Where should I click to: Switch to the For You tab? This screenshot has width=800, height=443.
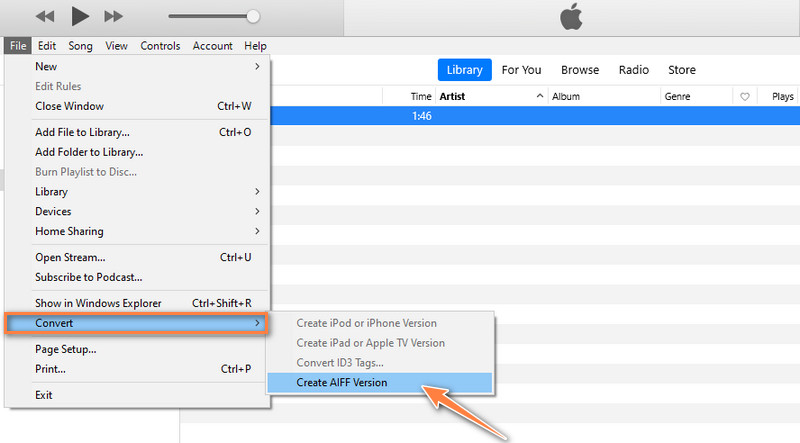pyautogui.click(x=521, y=70)
